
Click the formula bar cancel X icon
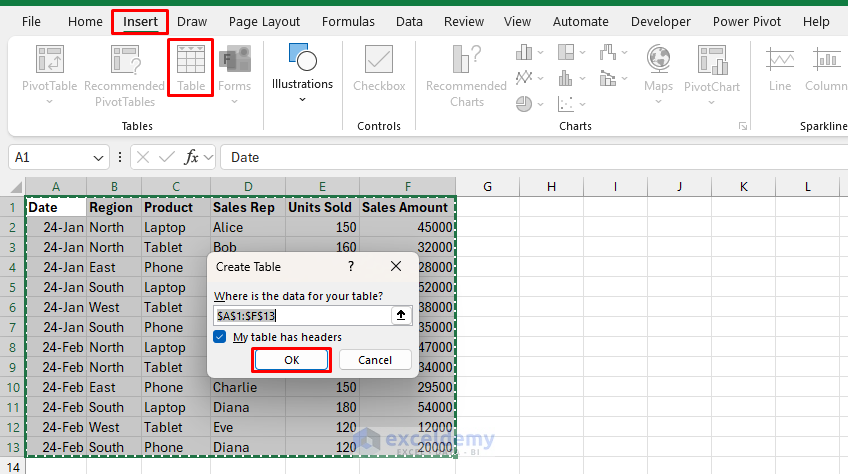point(143,157)
